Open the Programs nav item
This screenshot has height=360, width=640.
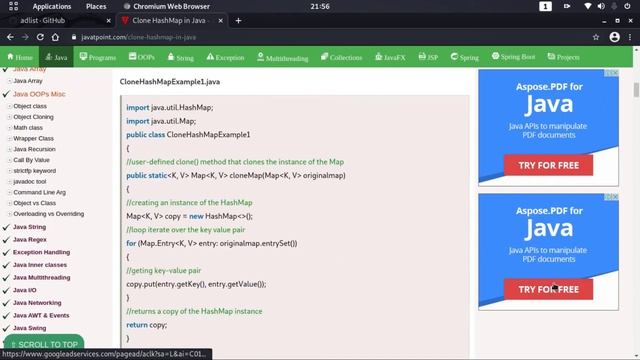(x=98, y=57)
